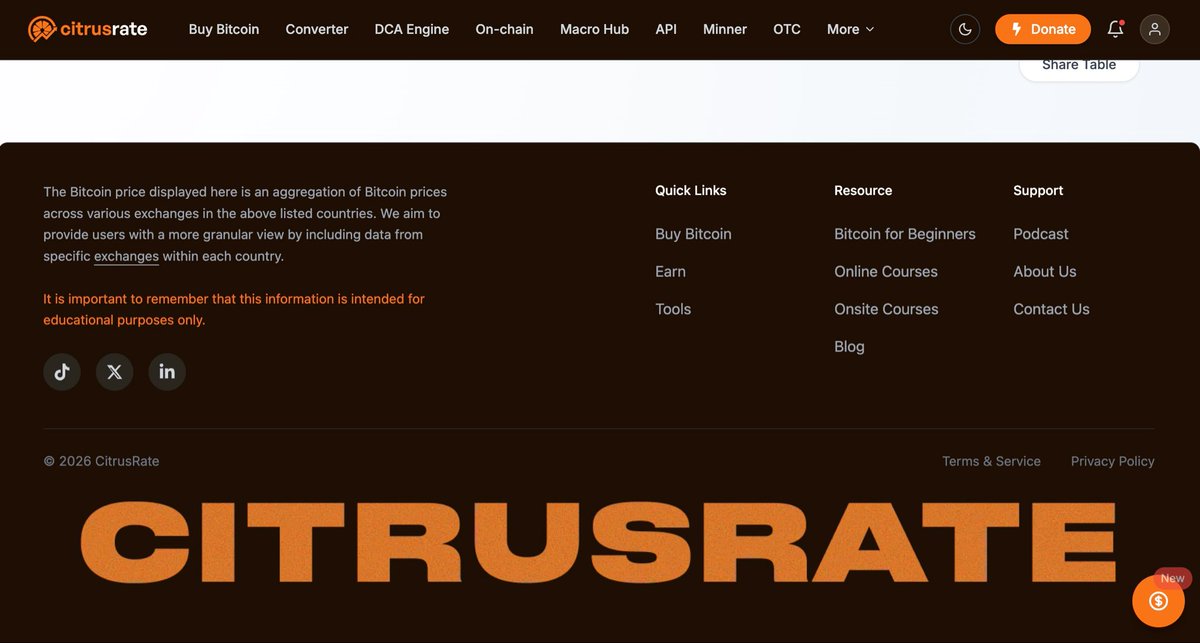Viewport: 1200px width, 643px height.
Task: Open Terms & Service link
Action: point(991,461)
